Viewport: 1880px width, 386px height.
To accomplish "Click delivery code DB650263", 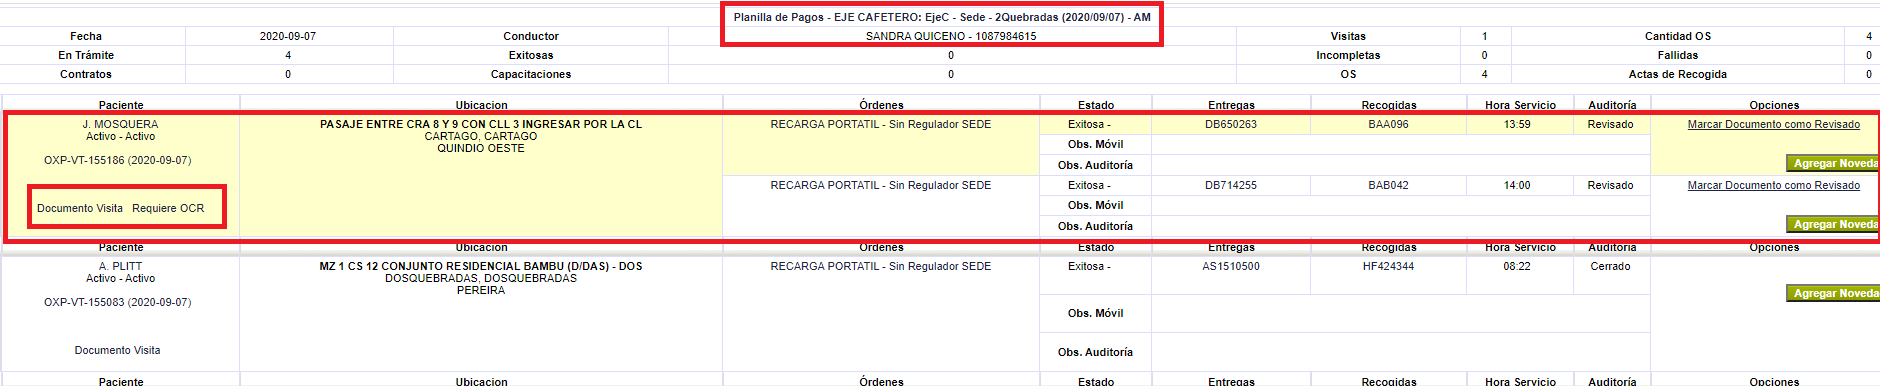I will (1231, 125).
